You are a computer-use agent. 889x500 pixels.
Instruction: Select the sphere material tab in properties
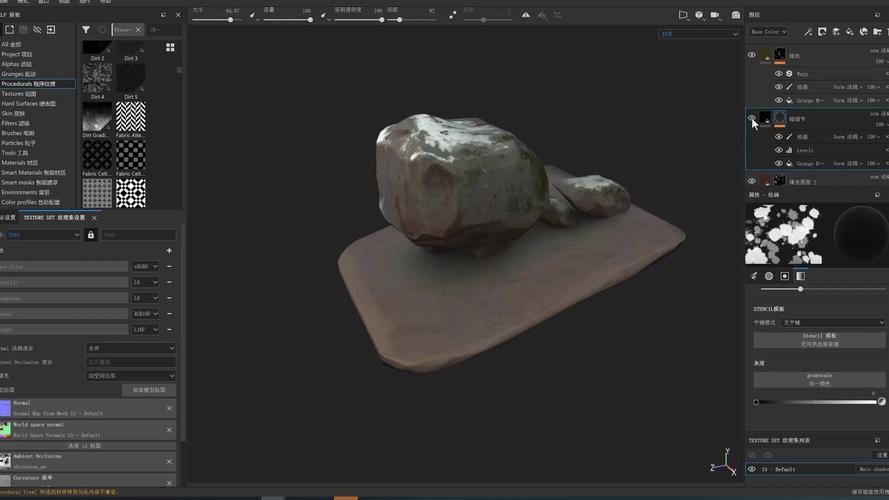pos(769,276)
